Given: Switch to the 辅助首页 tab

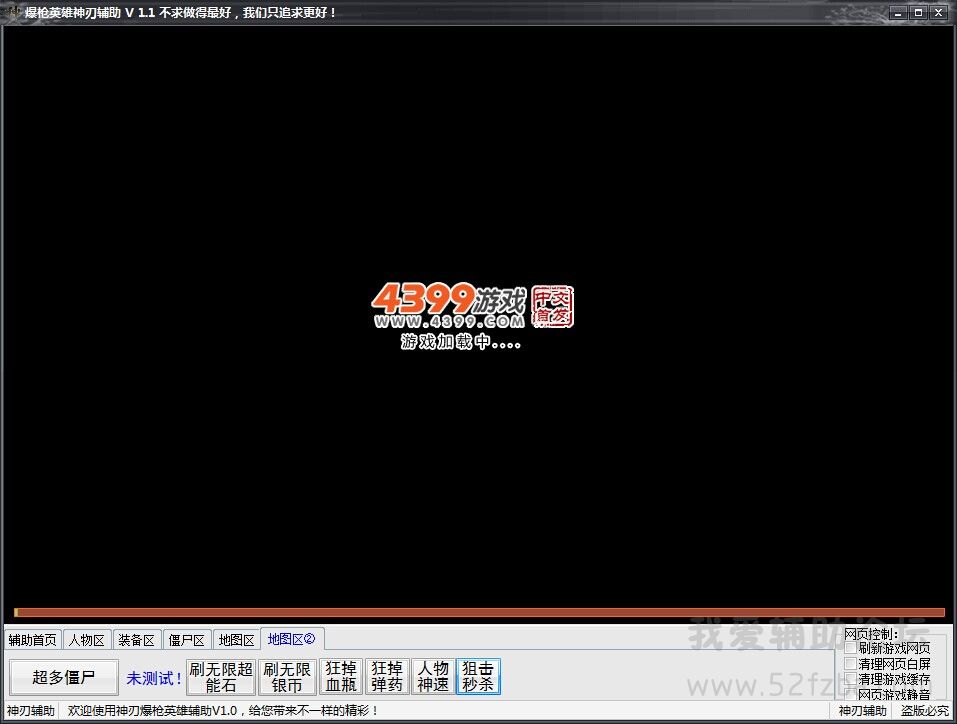Looking at the screenshot, I should pyautogui.click(x=32, y=640).
